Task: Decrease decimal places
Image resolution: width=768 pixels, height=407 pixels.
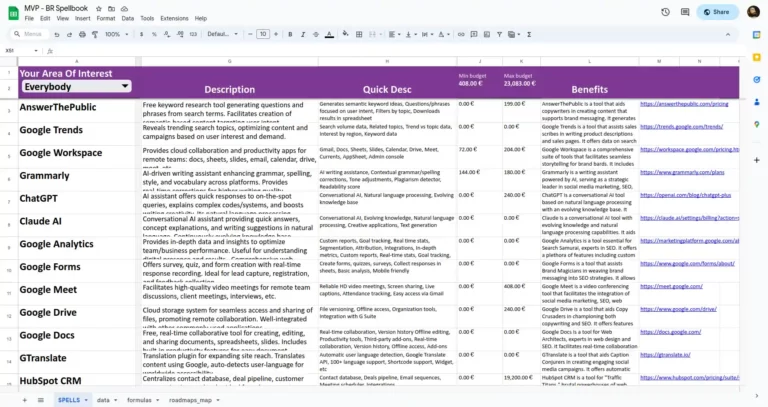Action: click(x=167, y=34)
